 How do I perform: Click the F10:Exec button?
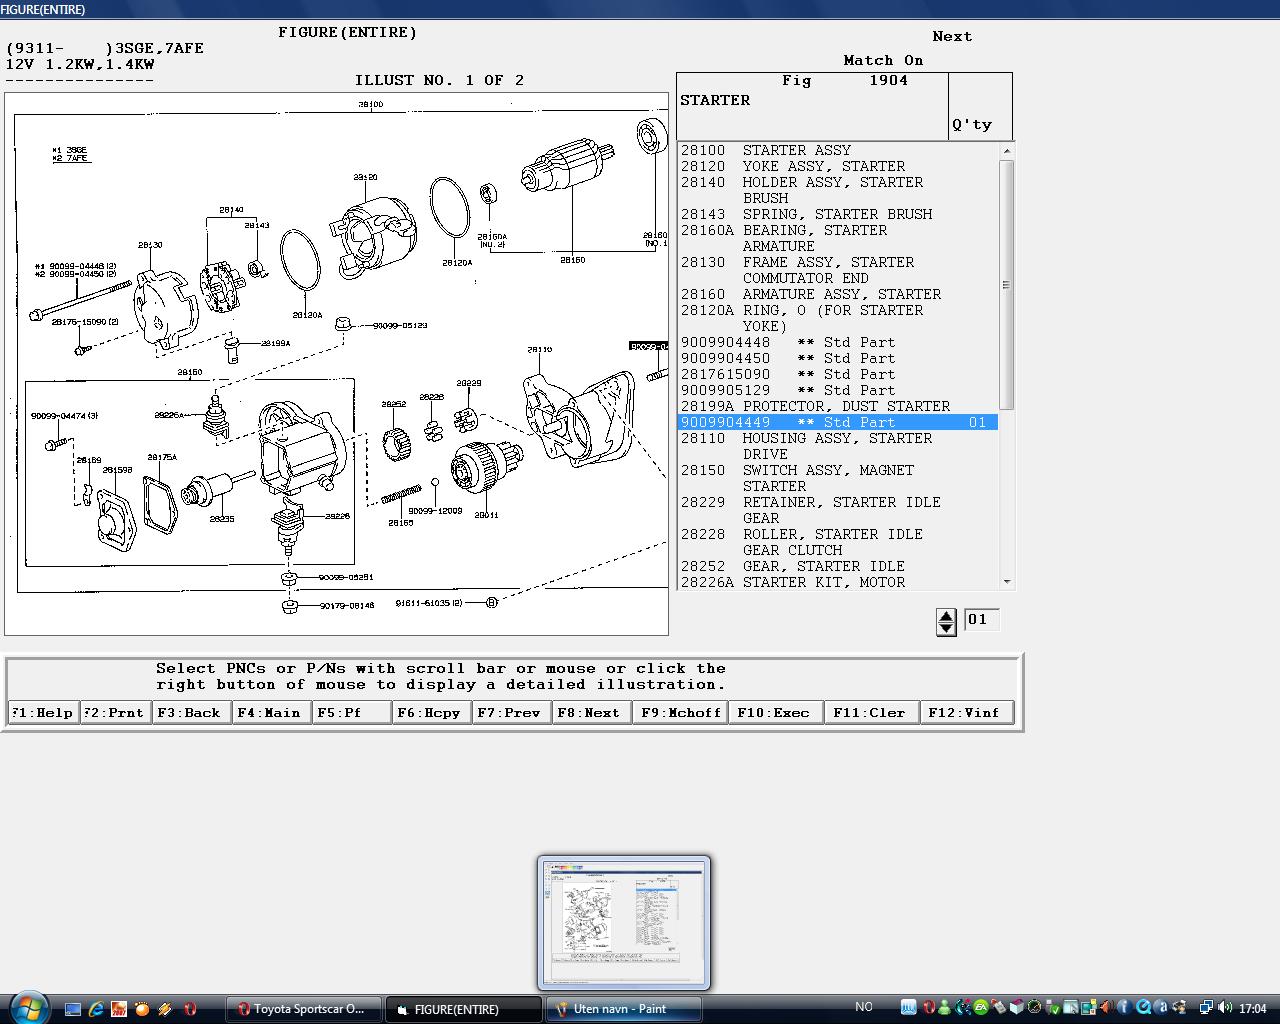click(773, 713)
